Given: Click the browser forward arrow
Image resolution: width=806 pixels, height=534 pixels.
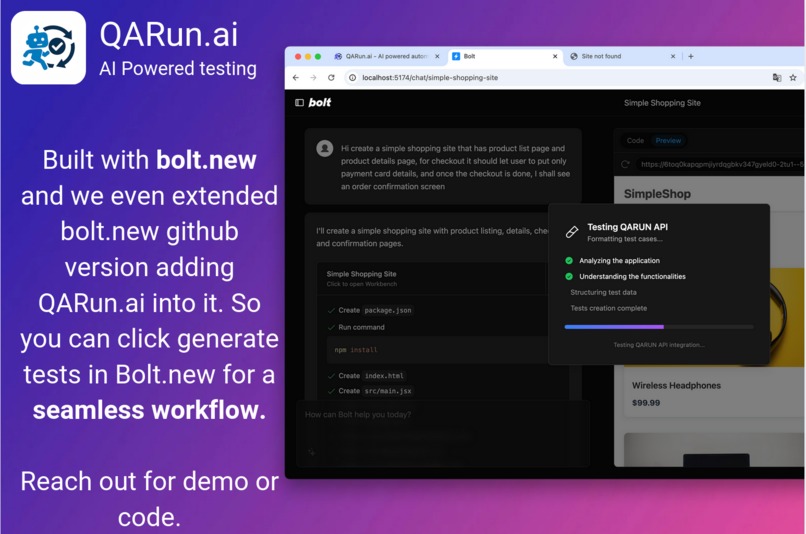Looking at the screenshot, I should (313, 78).
